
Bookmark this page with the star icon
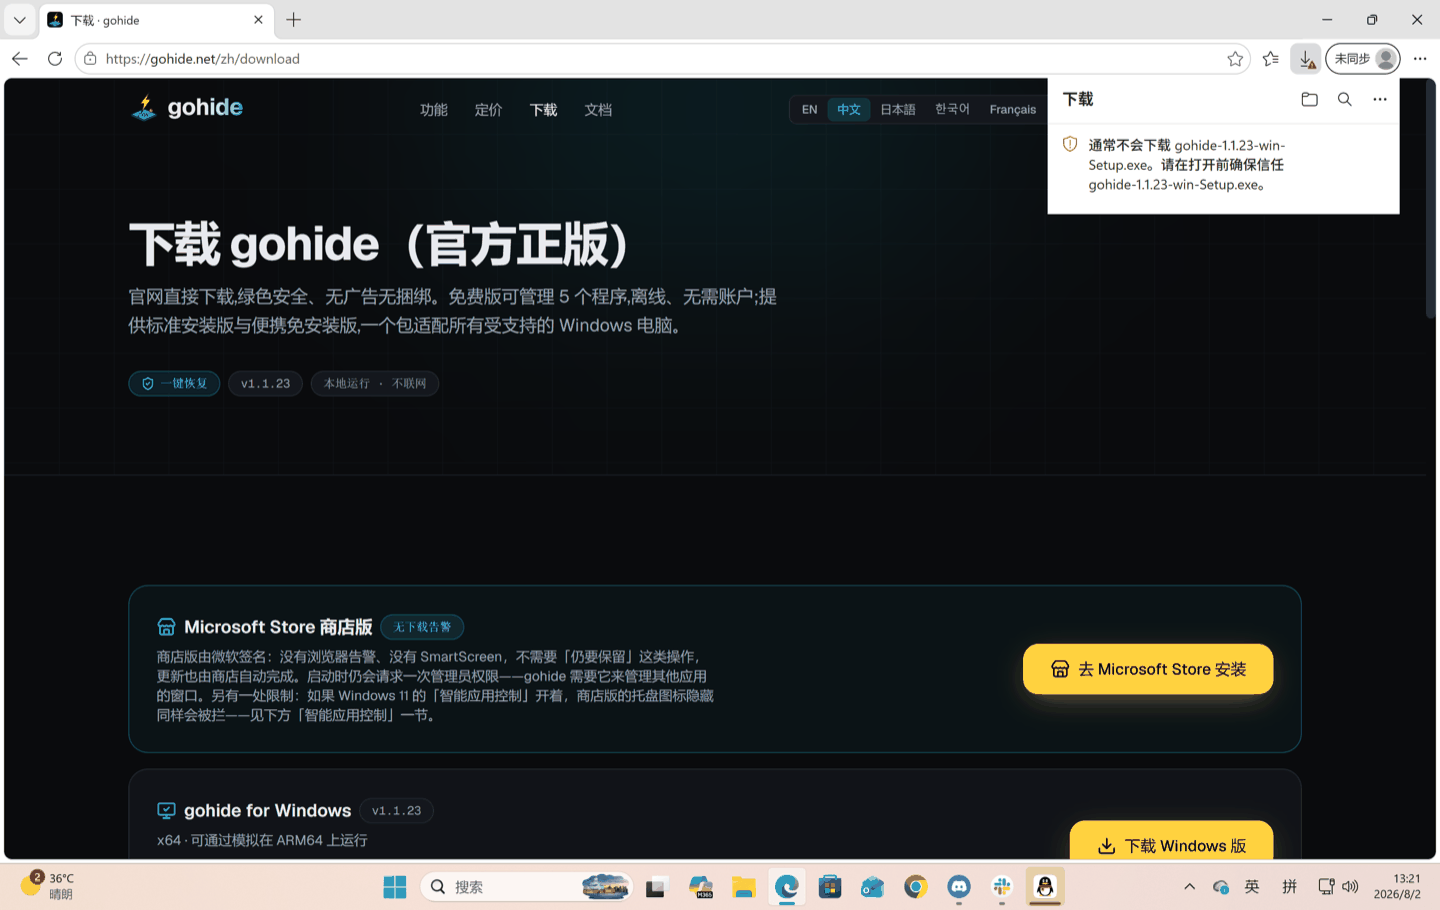pyautogui.click(x=1235, y=59)
